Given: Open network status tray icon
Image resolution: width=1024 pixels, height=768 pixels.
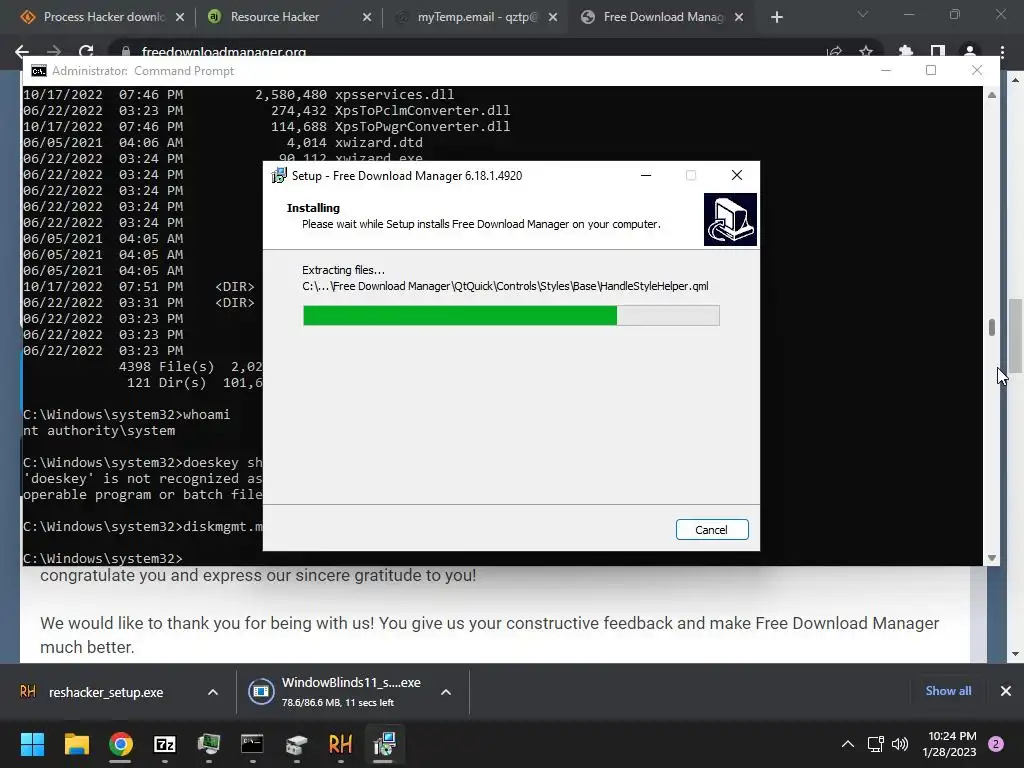Looking at the screenshot, I should pos(875,744).
